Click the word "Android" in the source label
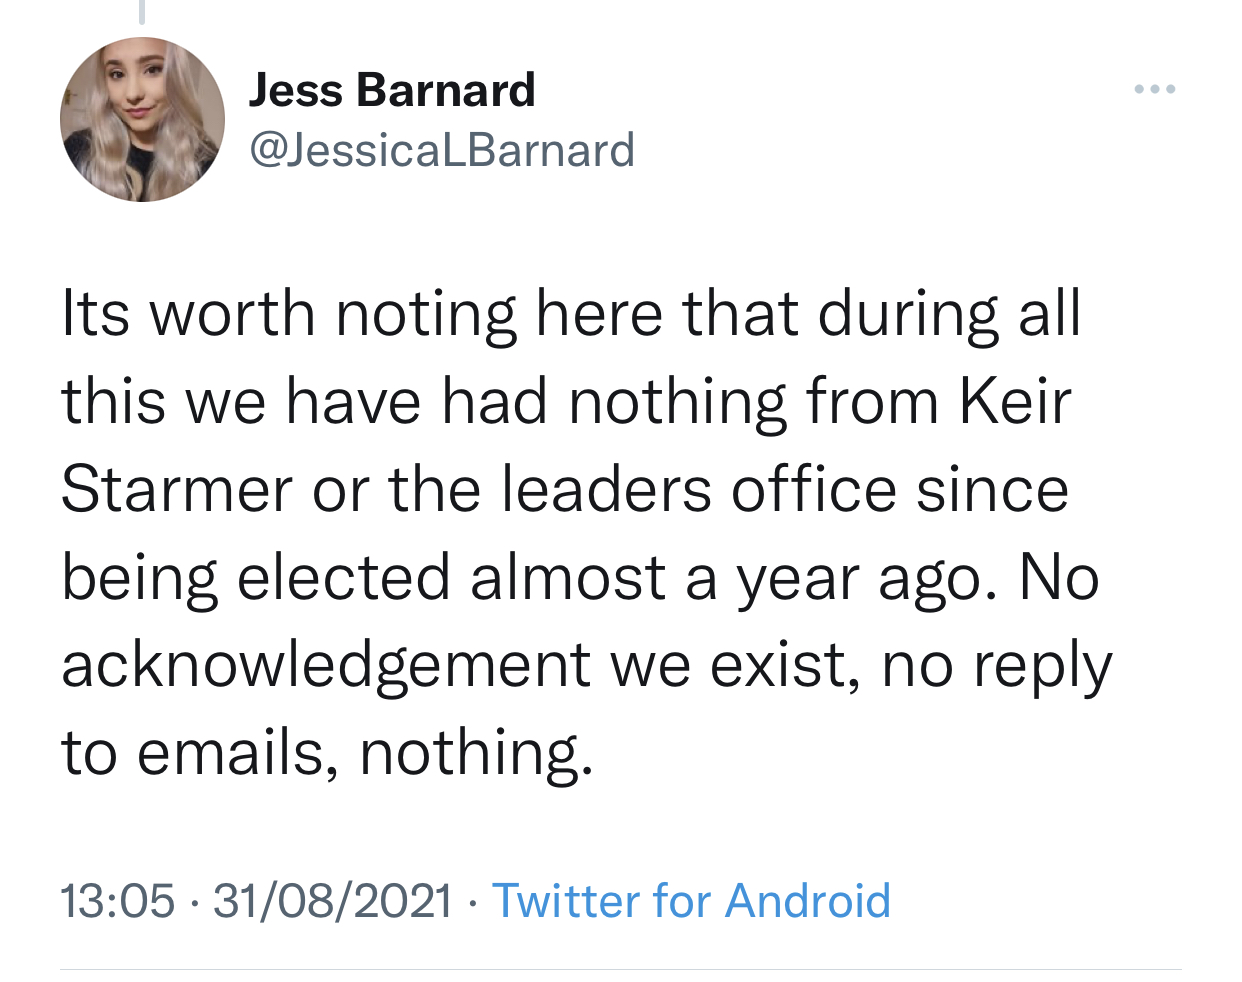 (x=808, y=900)
